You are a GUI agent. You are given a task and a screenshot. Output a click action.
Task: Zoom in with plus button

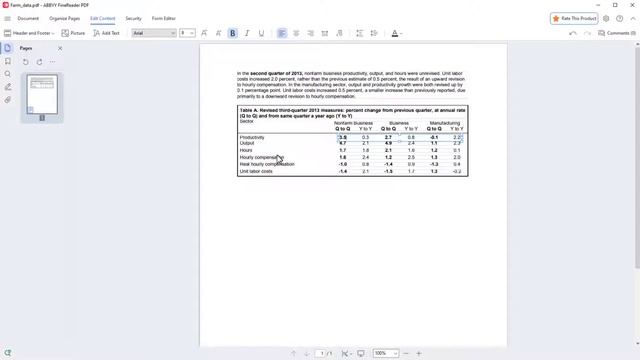(419, 353)
